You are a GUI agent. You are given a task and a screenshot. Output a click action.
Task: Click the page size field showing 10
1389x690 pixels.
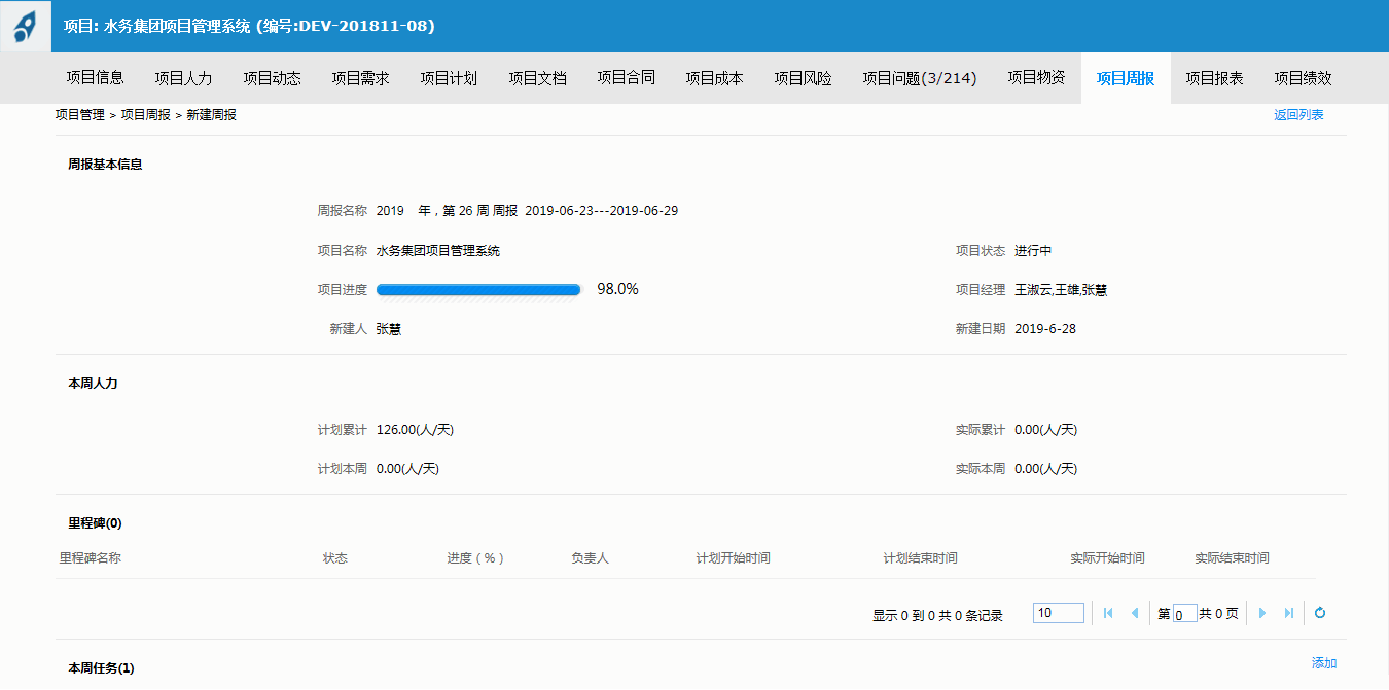(1058, 613)
